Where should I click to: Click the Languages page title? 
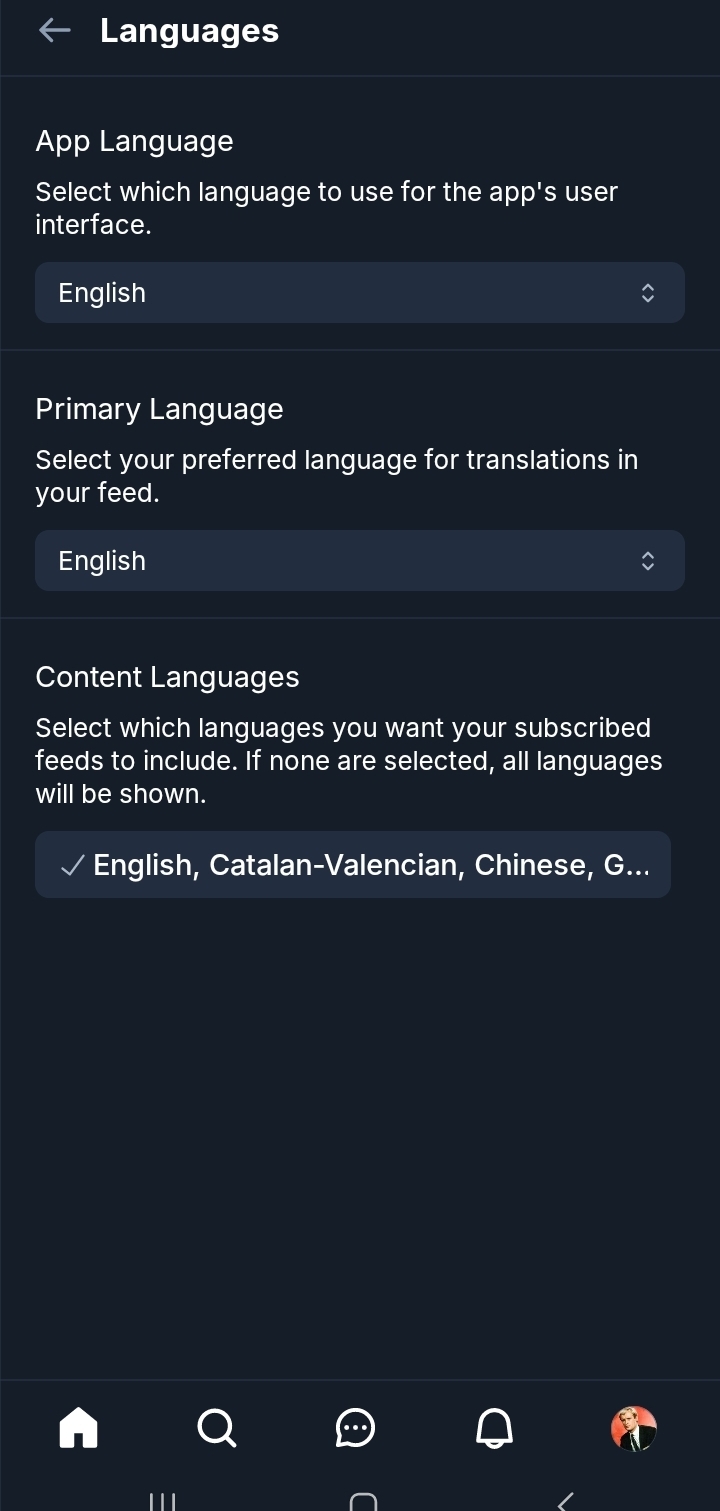pos(189,31)
